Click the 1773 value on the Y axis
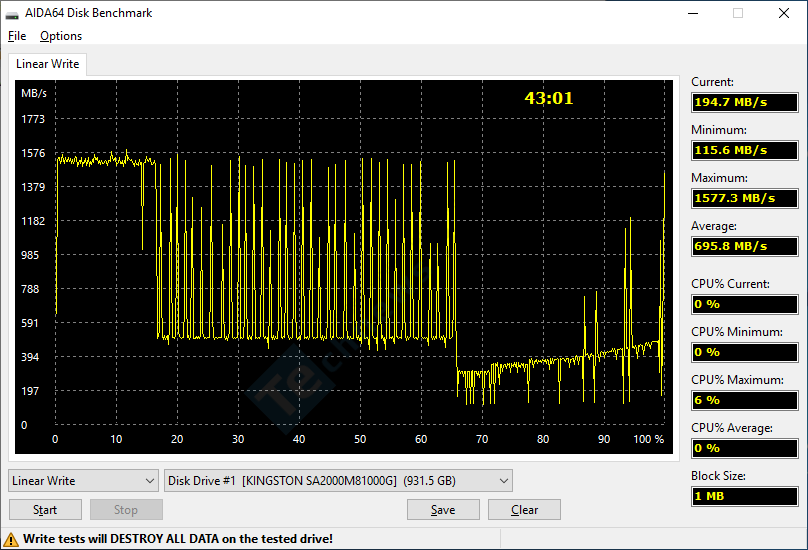This screenshot has height=550, width=808. click(33, 119)
